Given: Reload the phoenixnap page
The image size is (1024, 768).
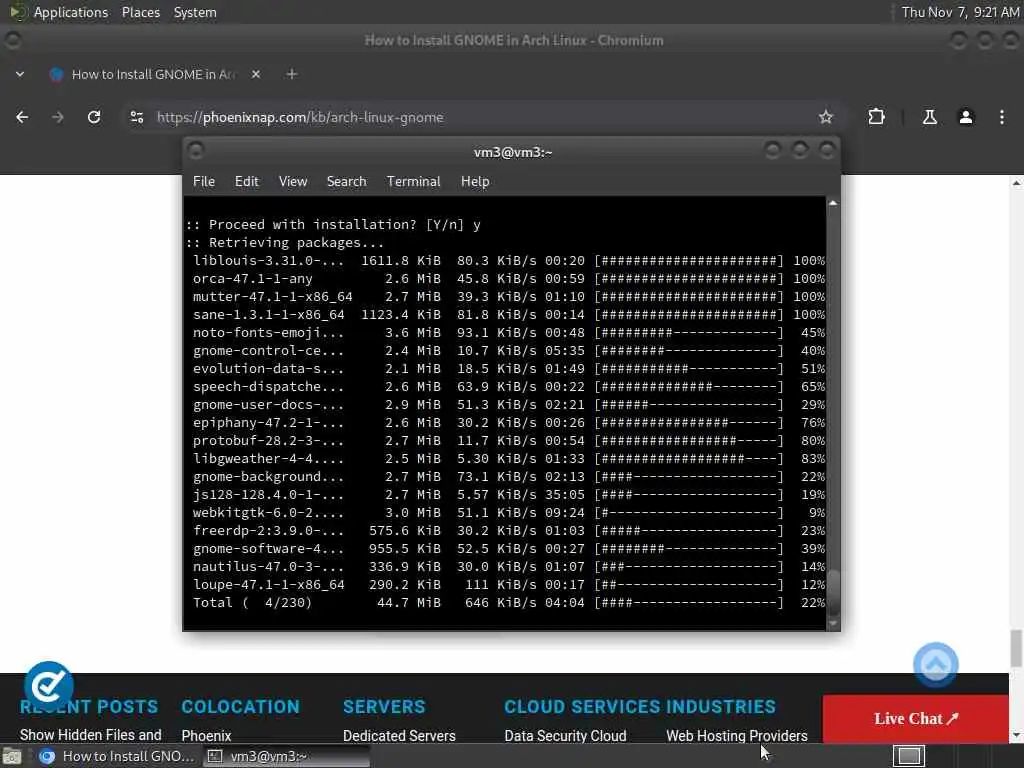Looking at the screenshot, I should tap(94, 117).
